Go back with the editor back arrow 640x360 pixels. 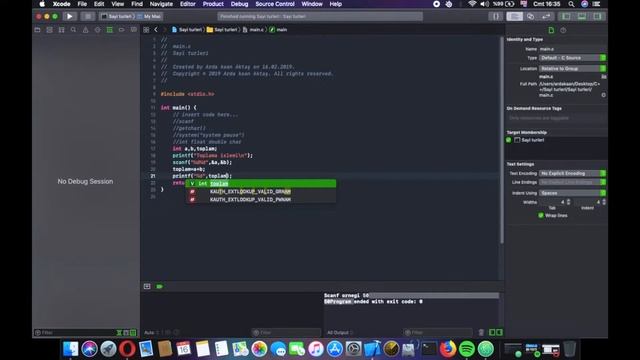(156, 30)
